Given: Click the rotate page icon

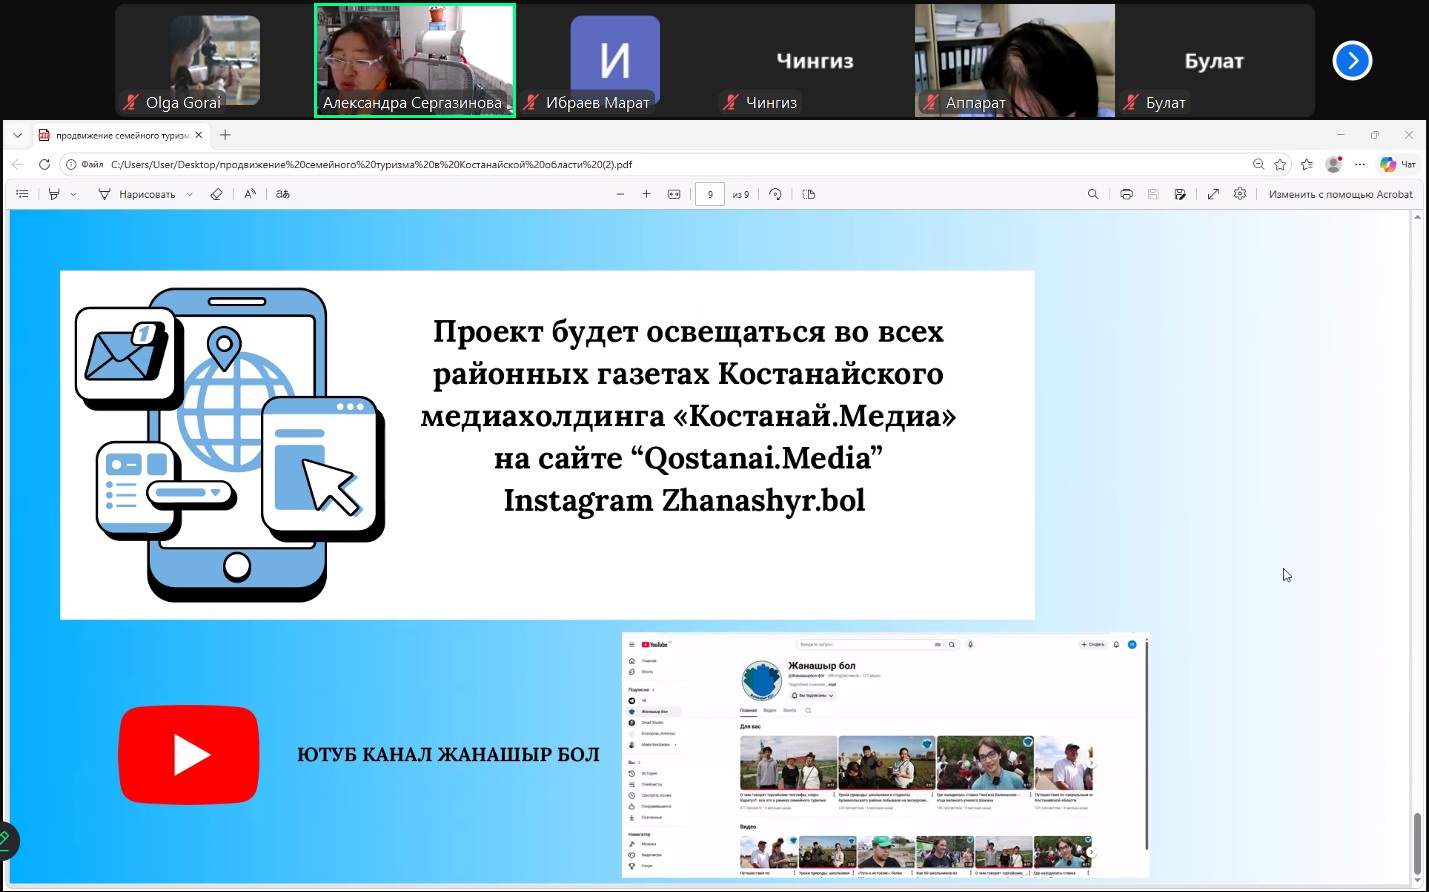Looking at the screenshot, I should (775, 194).
